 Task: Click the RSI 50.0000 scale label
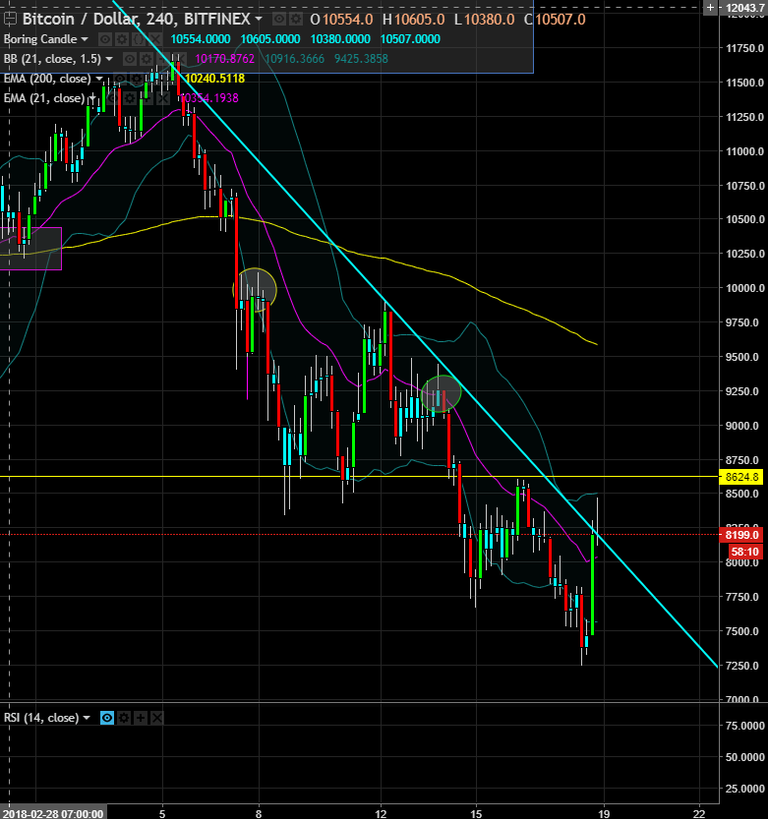pyautogui.click(x=746, y=757)
